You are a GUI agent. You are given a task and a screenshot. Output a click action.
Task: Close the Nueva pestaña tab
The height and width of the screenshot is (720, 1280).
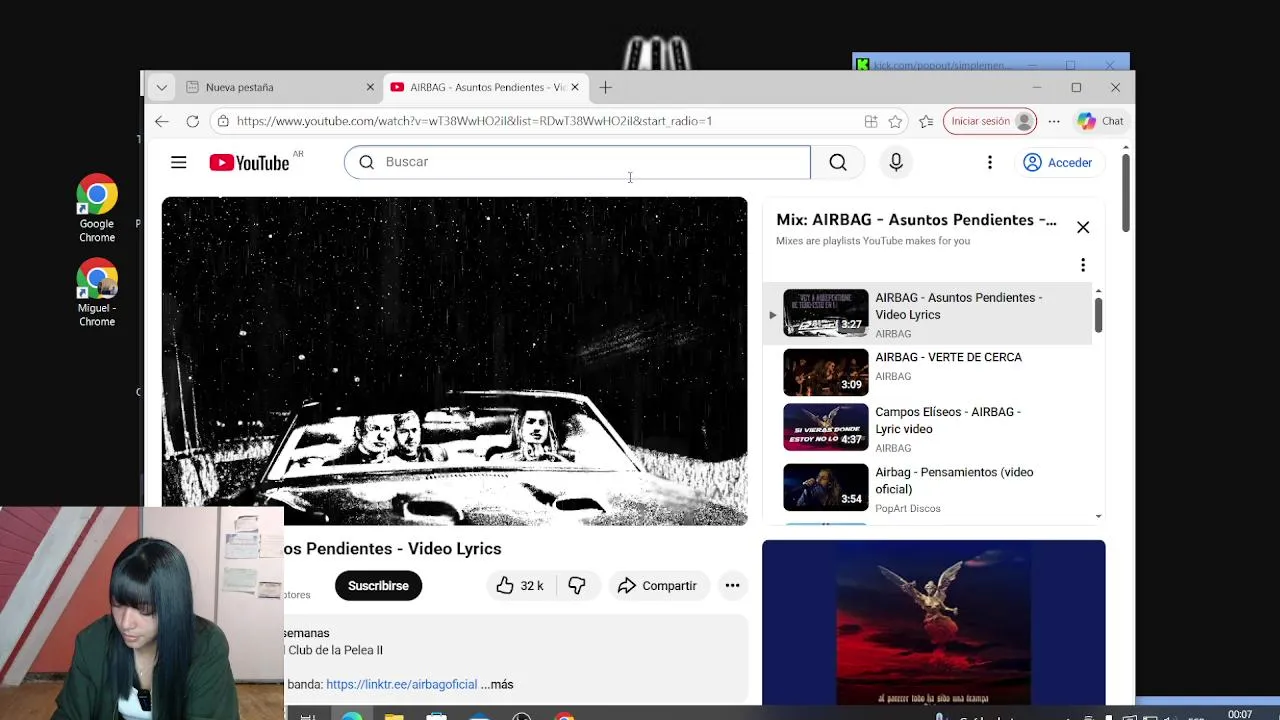[370, 87]
